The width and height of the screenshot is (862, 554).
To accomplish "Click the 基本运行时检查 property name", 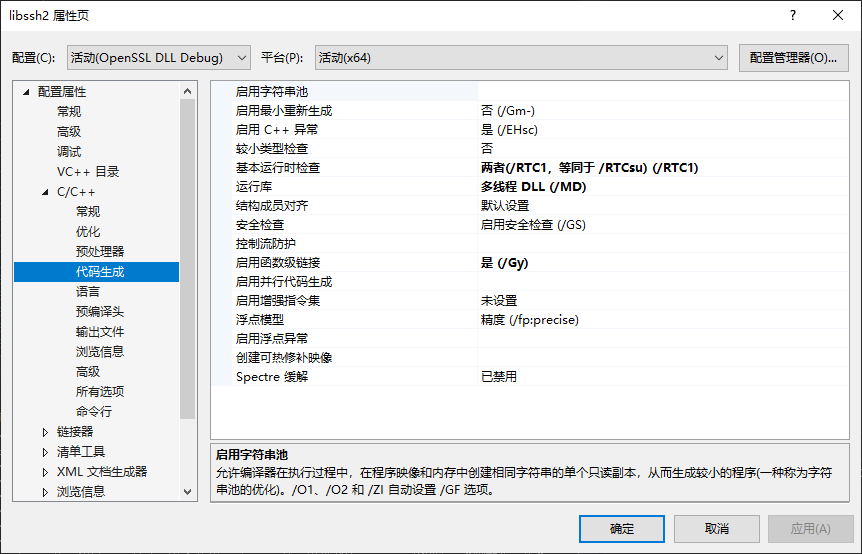I will coord(278,168).
